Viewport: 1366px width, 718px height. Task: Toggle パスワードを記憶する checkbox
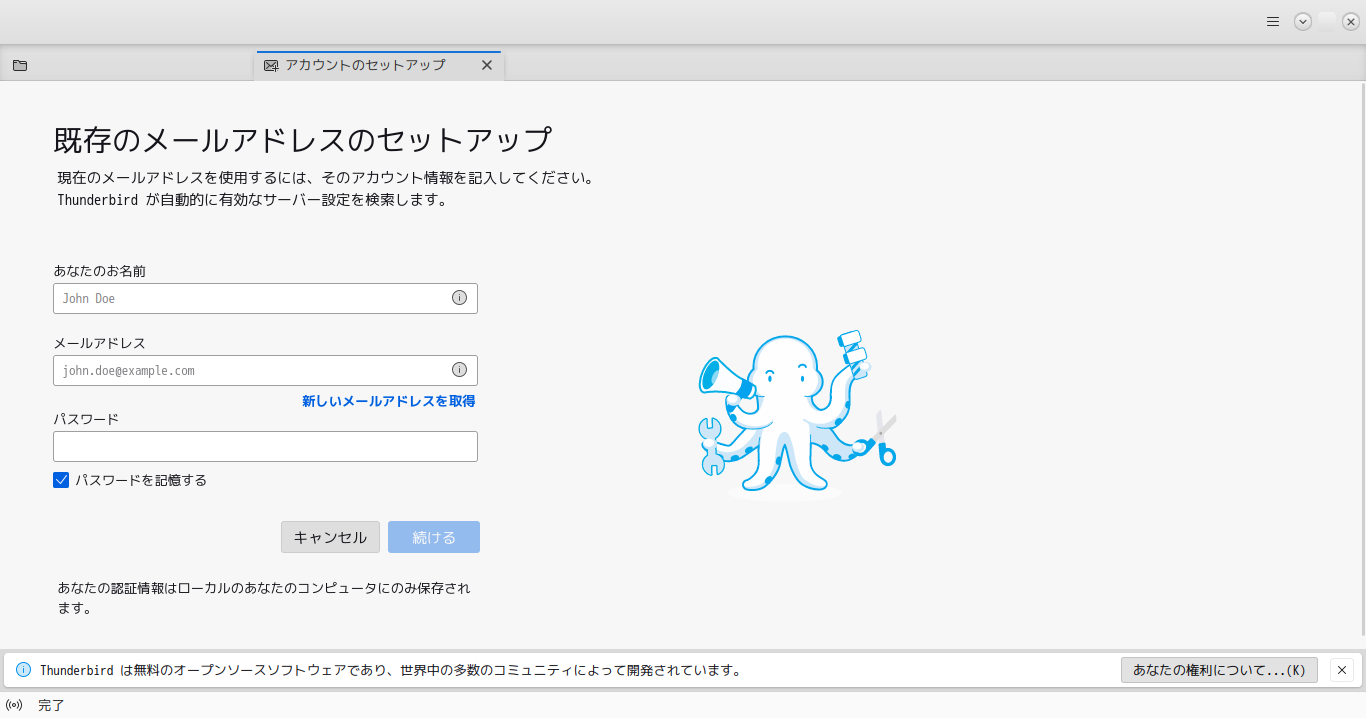click(x=61, y=480)
